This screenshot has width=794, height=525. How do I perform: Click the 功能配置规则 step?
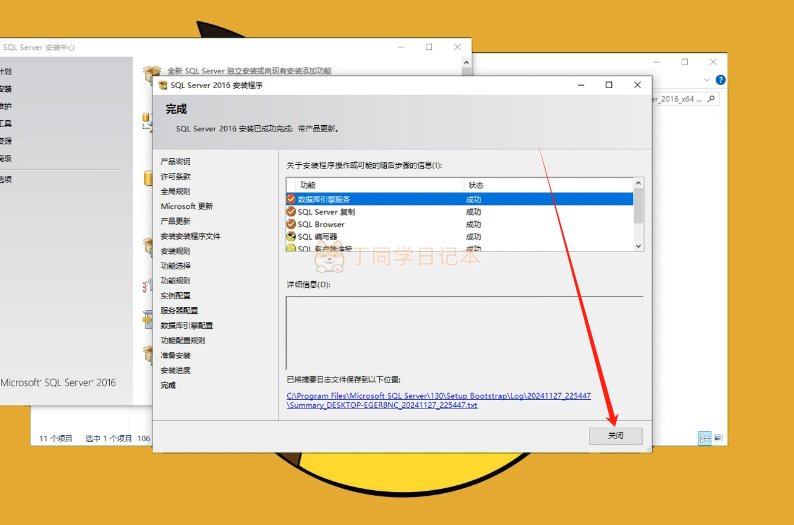pyautogui.click(x=183, y=340)
